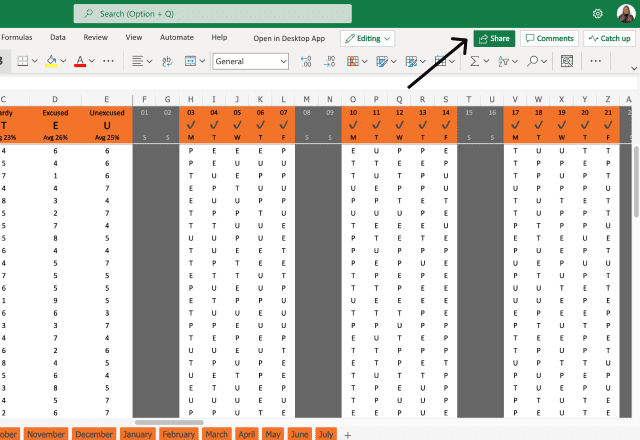Open the General number format dropdown
This screenshot has width=640, height=440.
click(x=251, y=61)
